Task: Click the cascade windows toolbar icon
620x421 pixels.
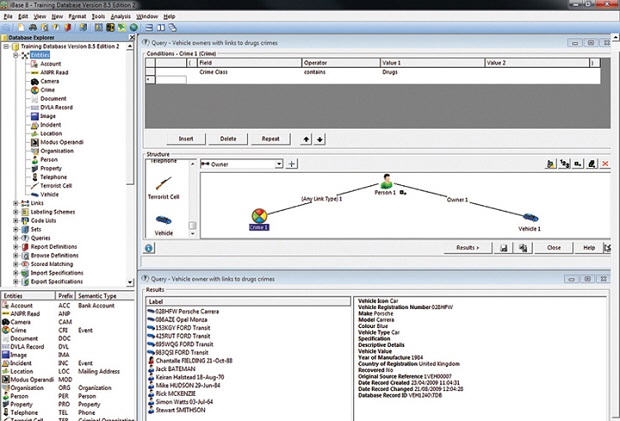Action: point(172,28)
